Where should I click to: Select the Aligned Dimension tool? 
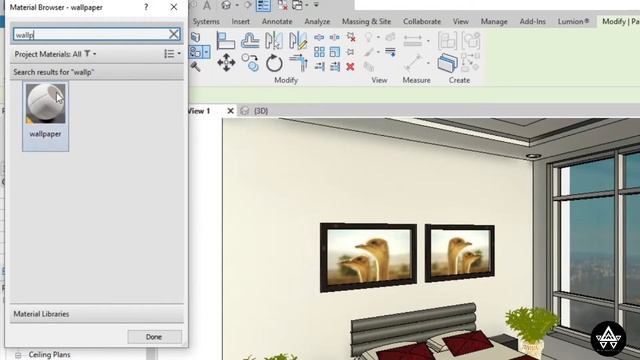tap(413, 41)
